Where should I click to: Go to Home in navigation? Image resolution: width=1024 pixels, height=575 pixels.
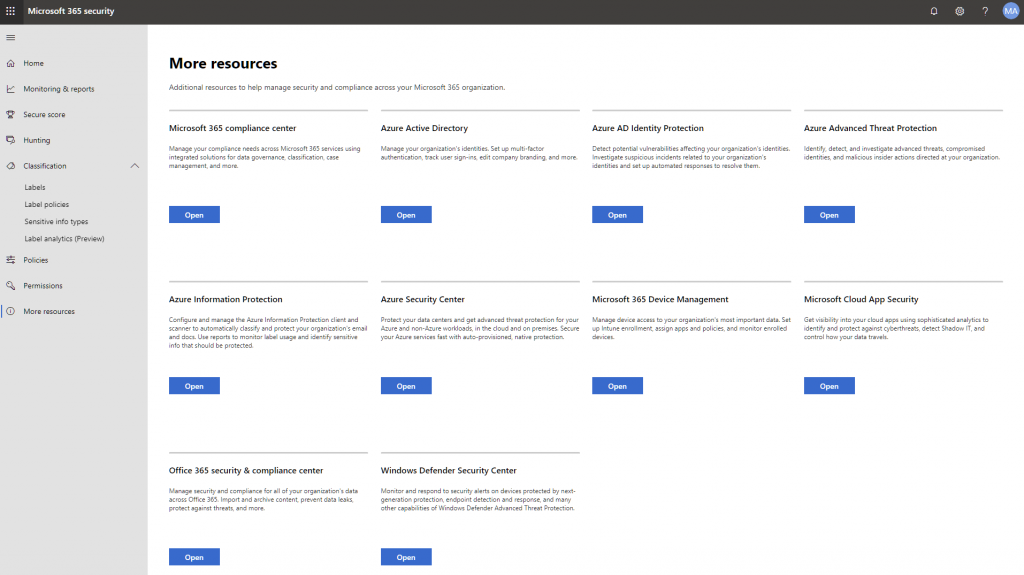(x=33, y=63)
